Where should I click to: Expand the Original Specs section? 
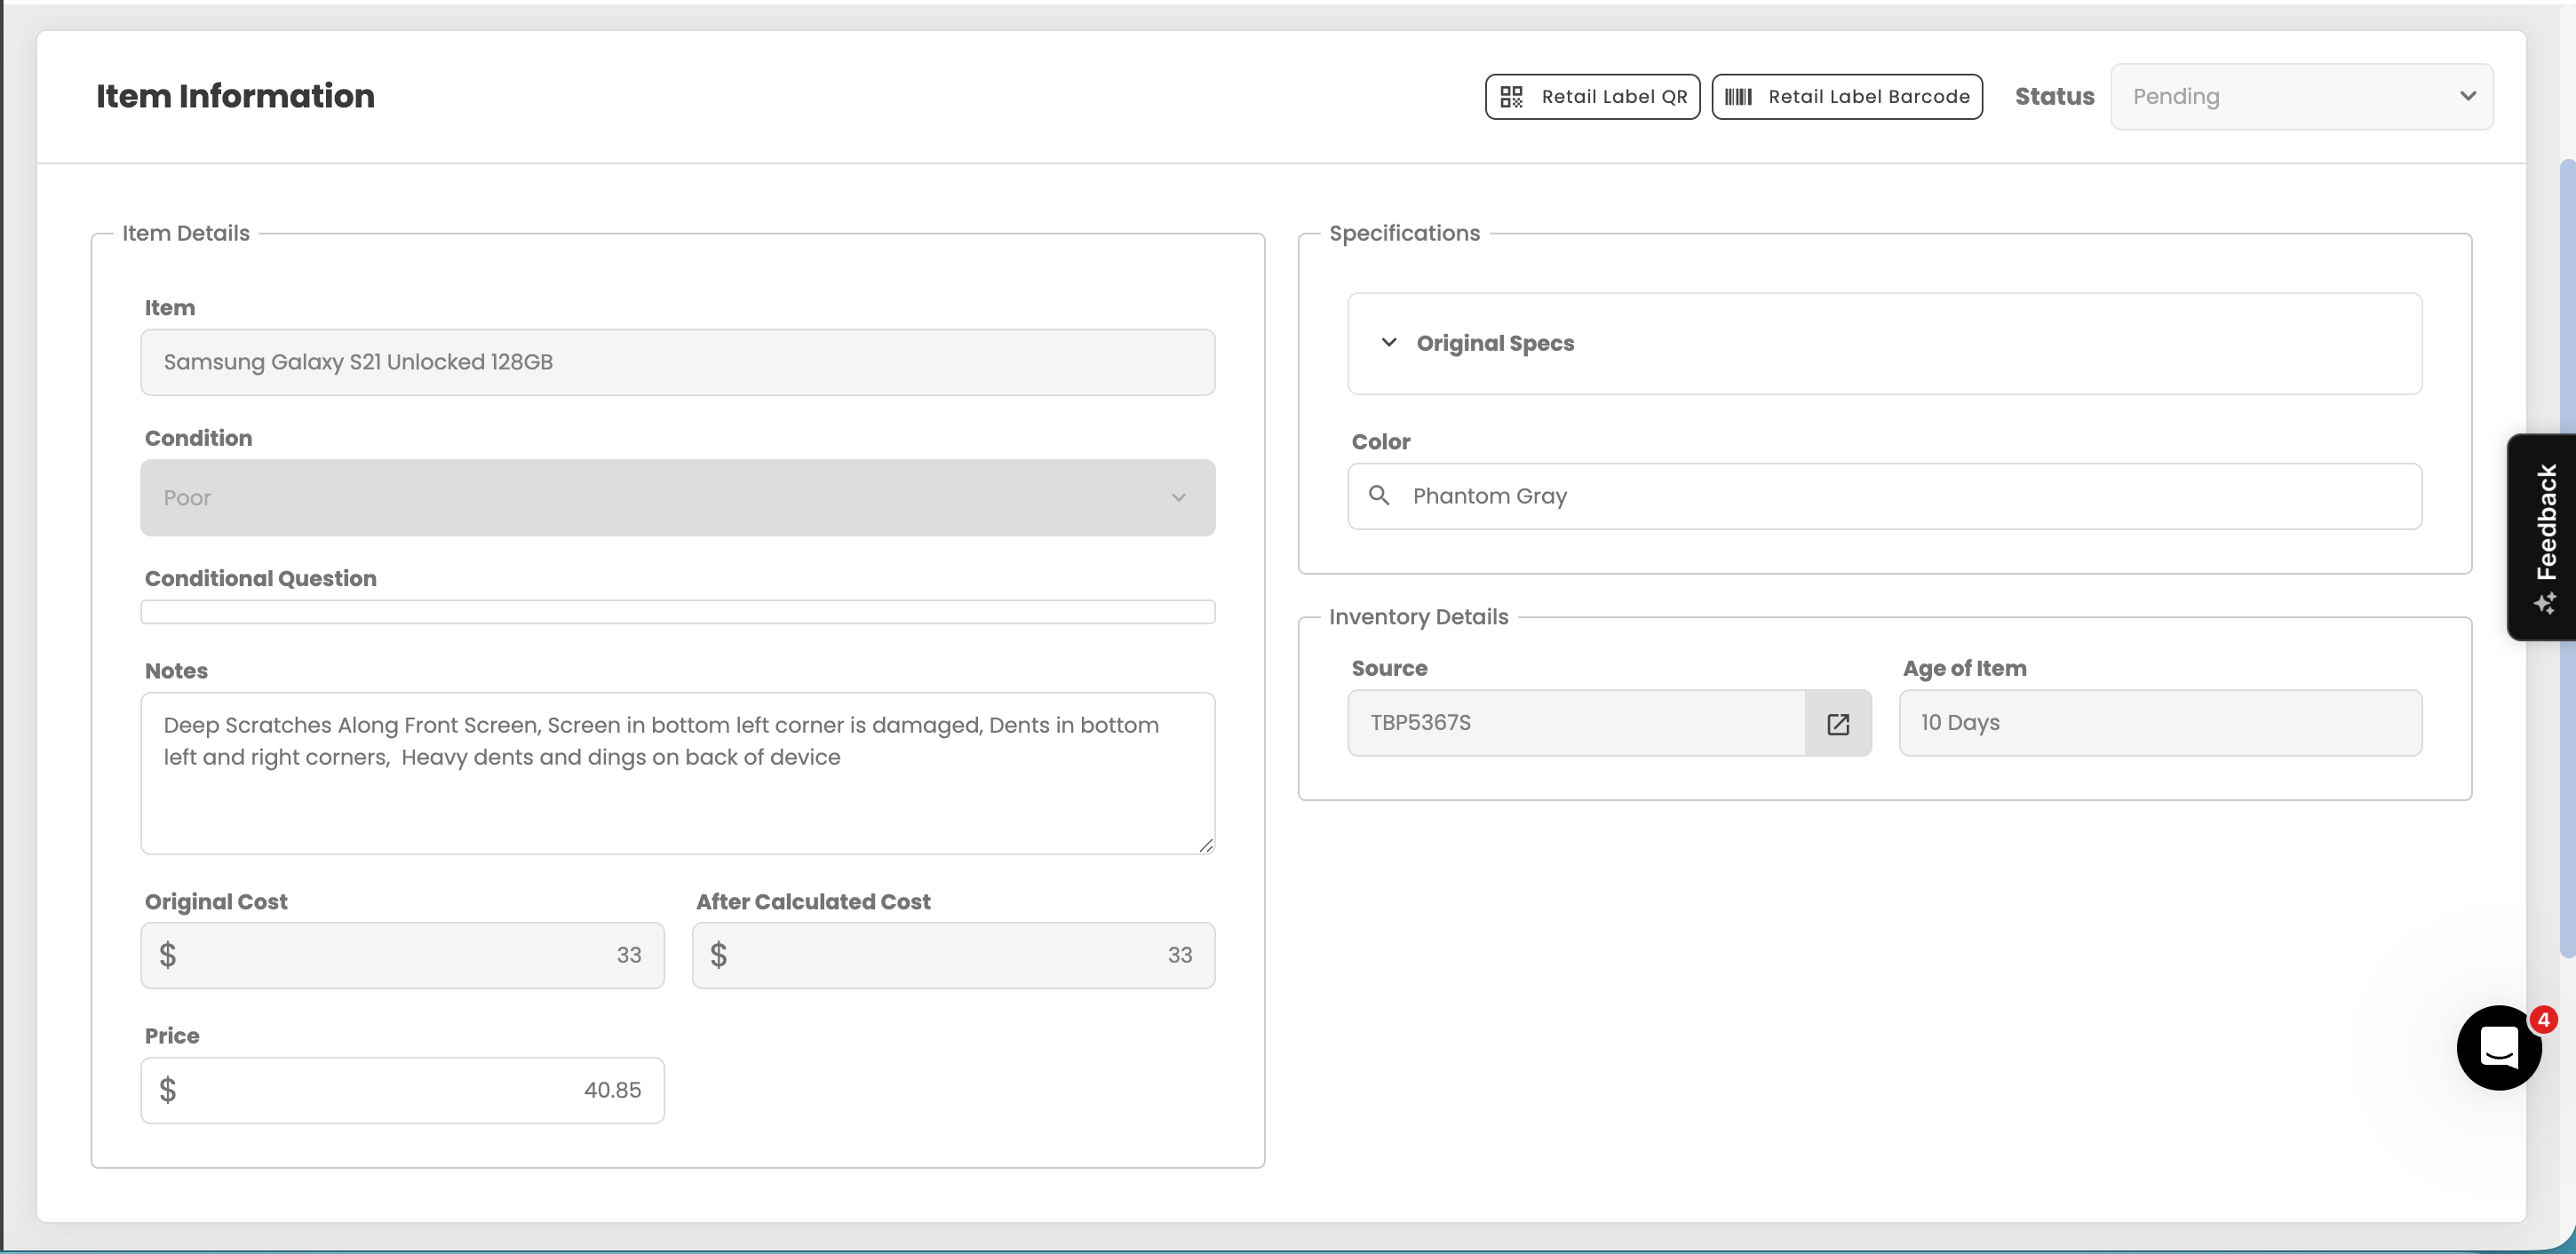coord(1884,343)
